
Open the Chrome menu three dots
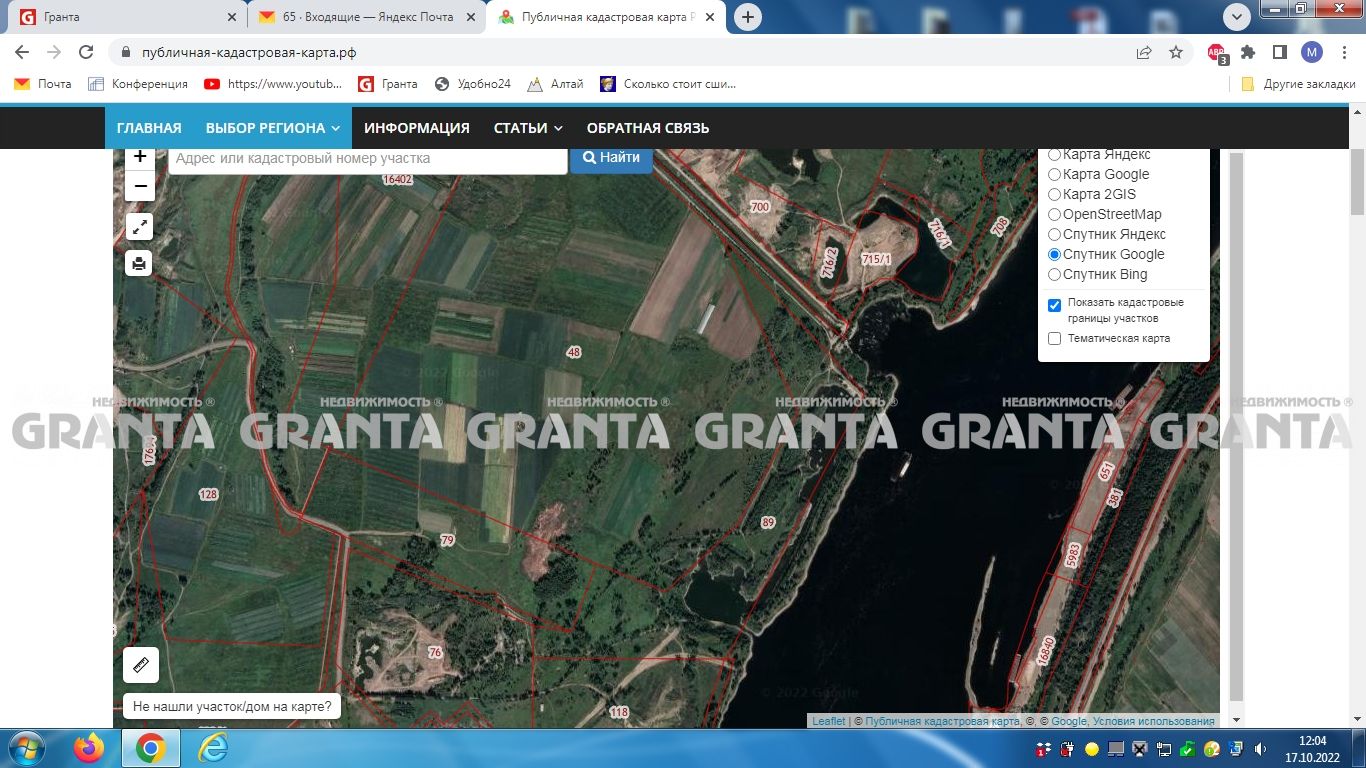click(x=1343, y=52)
